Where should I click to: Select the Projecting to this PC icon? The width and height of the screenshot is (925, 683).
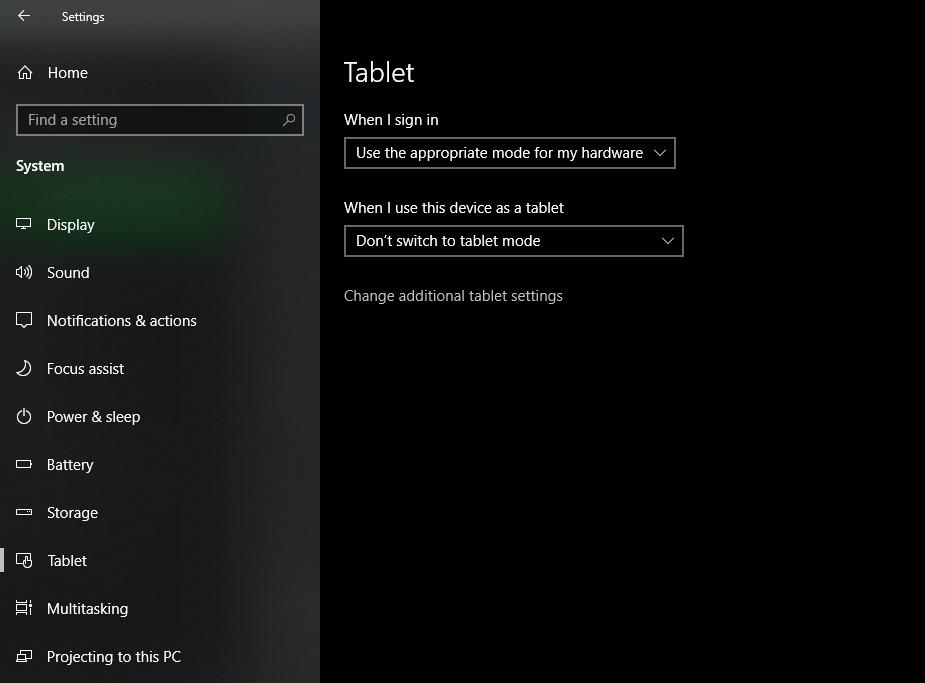click(x=23, y=656)
